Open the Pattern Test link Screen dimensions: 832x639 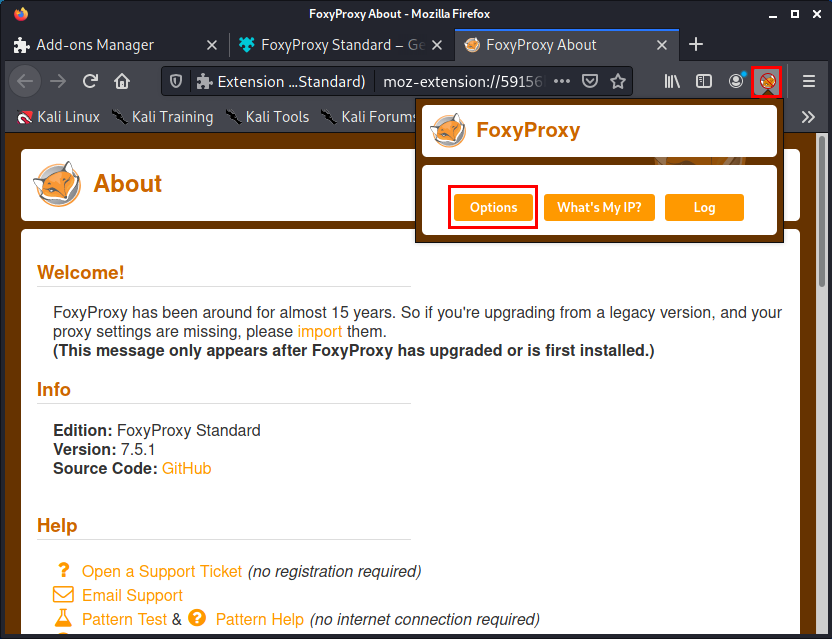pos(124,619)
